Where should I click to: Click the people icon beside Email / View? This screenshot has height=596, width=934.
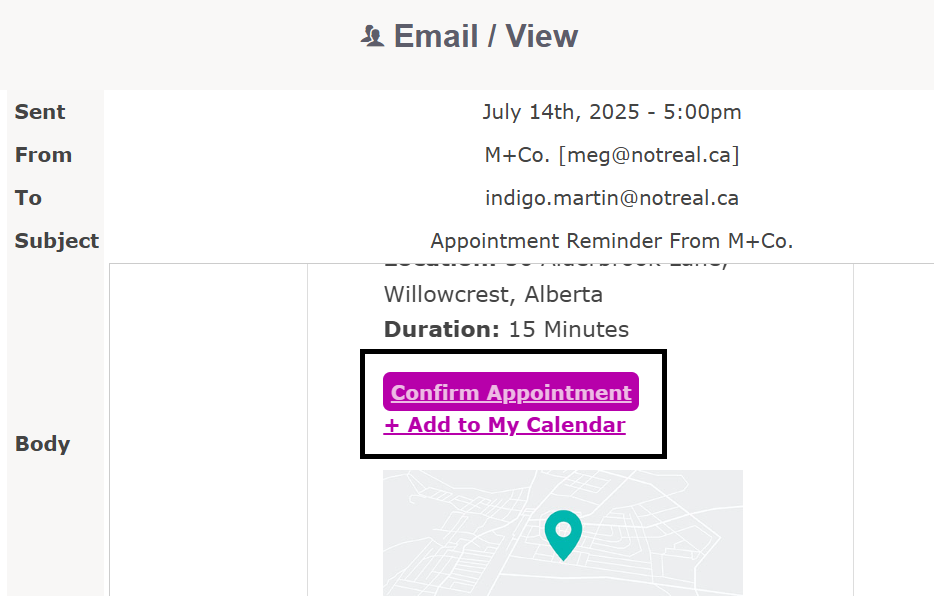372,36
